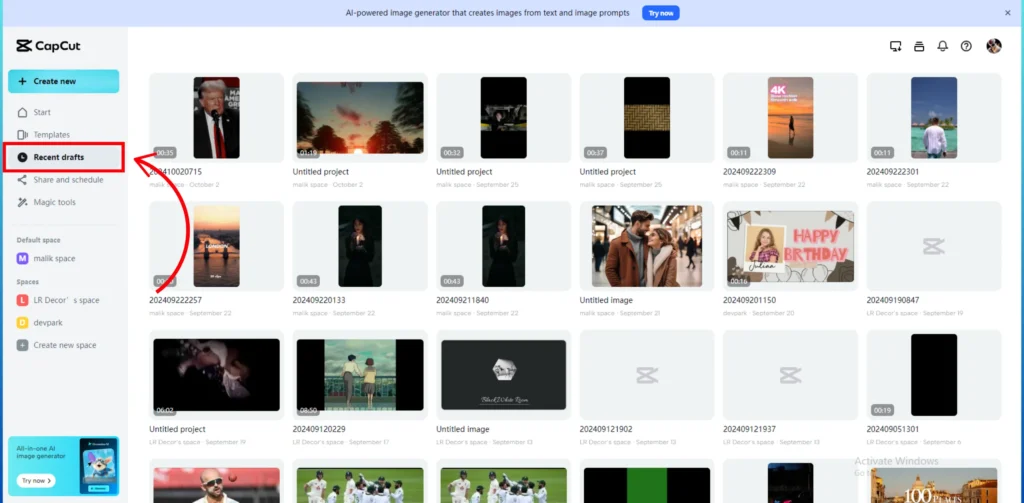This screenshot has width=1024, height=503.
Task: Open empty draft 202409190847
Action: pyautogui.click(x=934, y=246)
